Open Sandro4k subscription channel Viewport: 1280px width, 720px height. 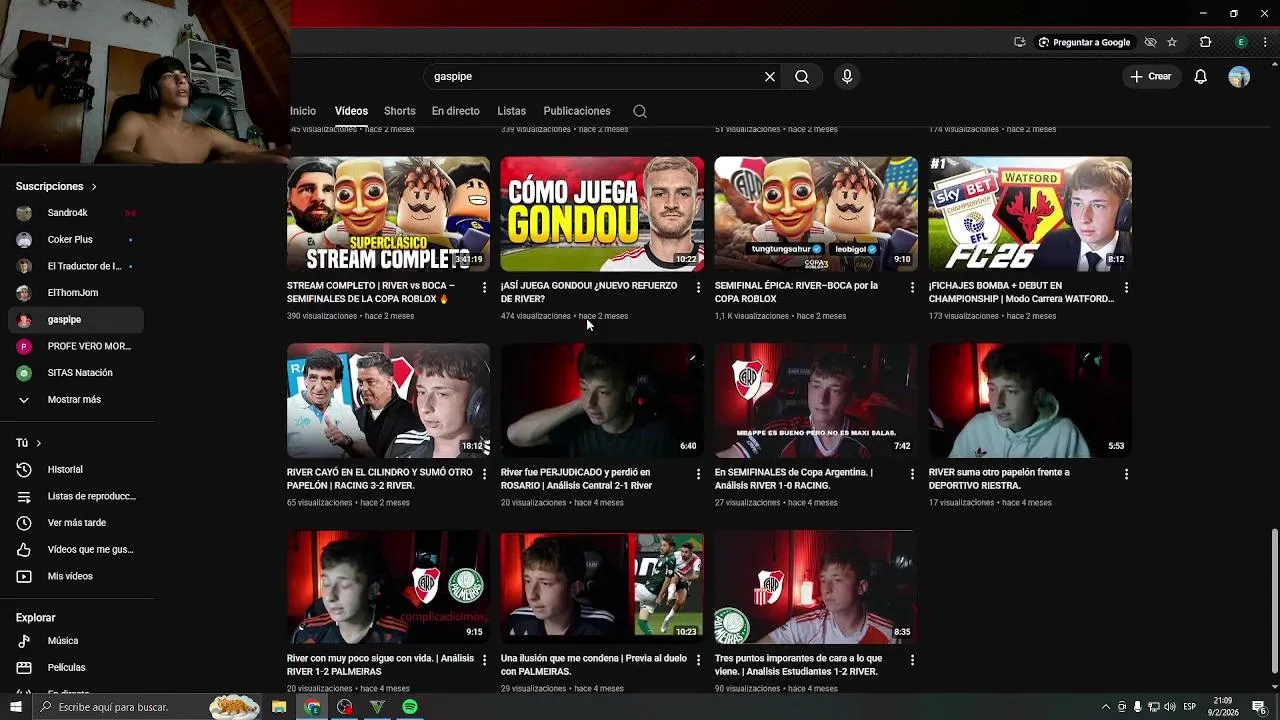(x=76, y=213)
